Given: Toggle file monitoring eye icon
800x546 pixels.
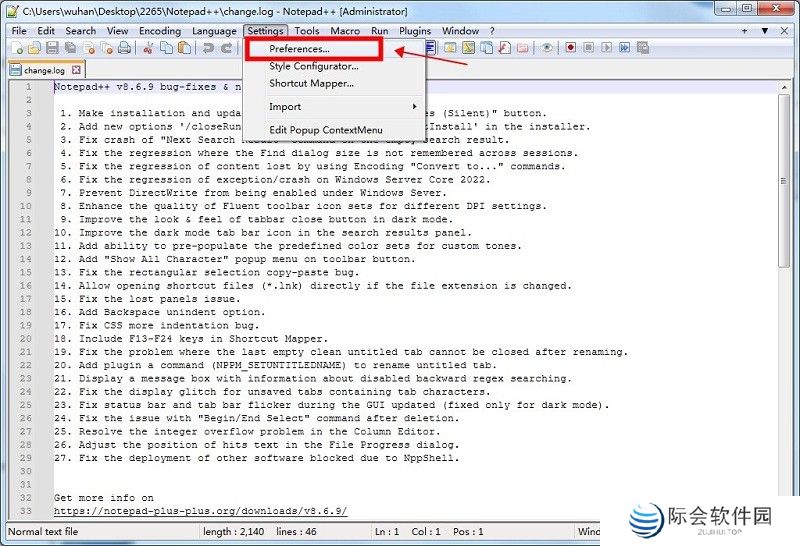Looking at the screenshot, I should pyautogui.click(x=546, y=48).
